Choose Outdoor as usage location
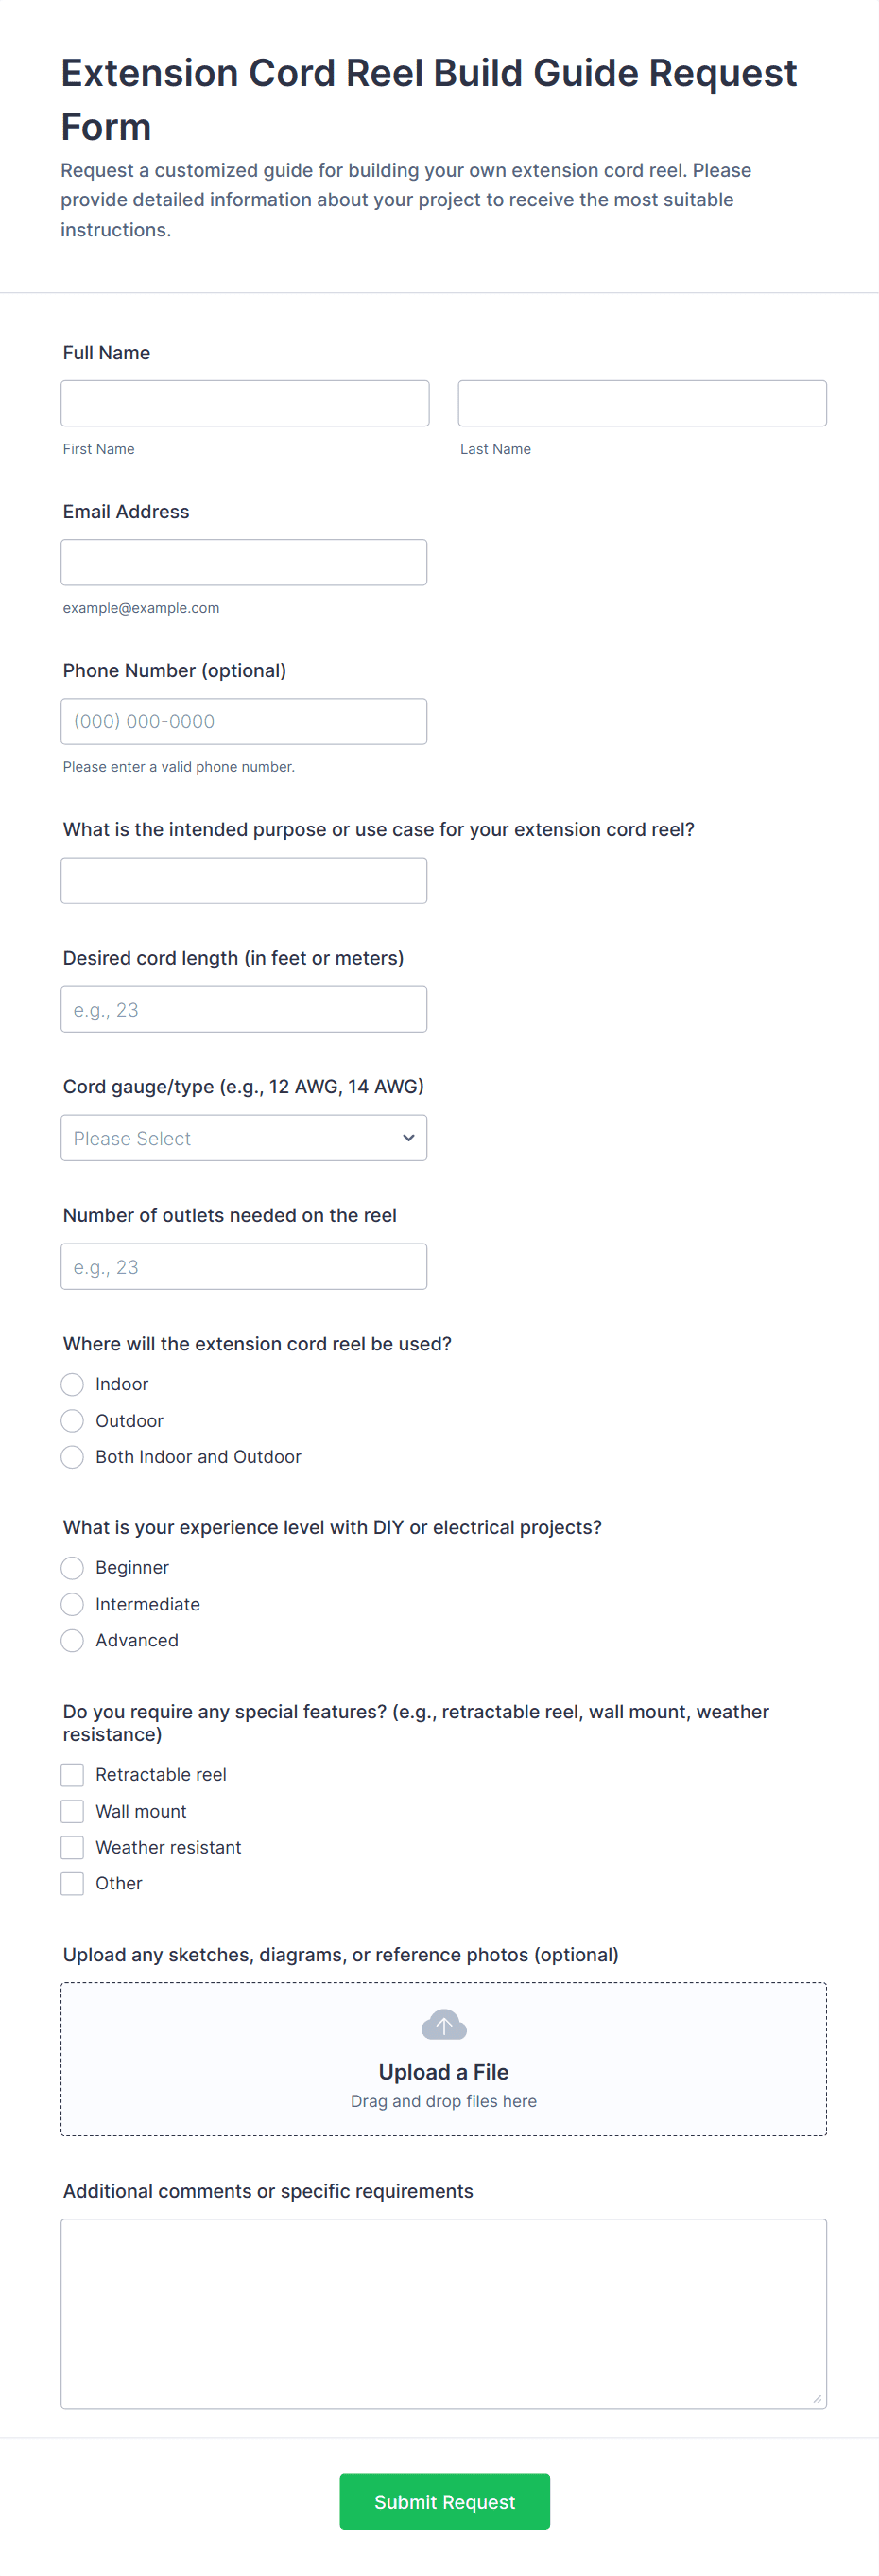 pos(72,1421)
